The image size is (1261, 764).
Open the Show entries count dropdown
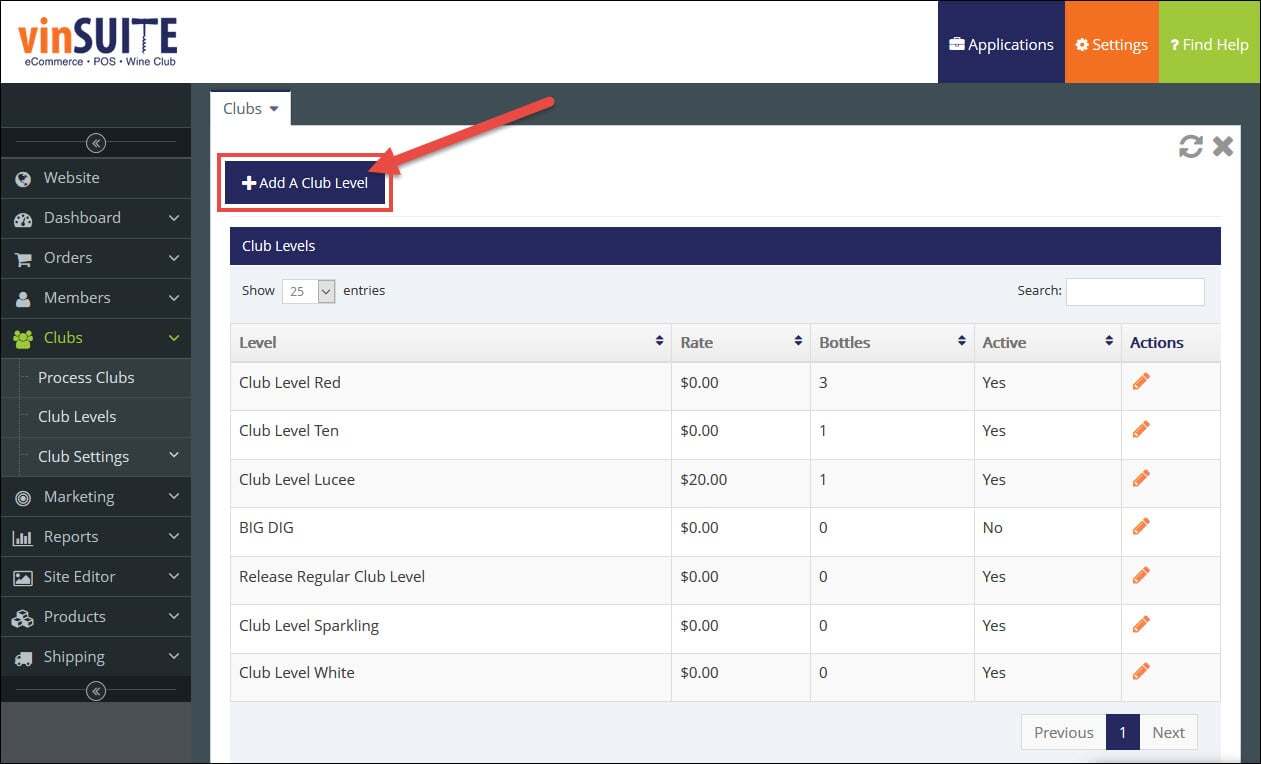pyautogui.click(x=309, y=291)
